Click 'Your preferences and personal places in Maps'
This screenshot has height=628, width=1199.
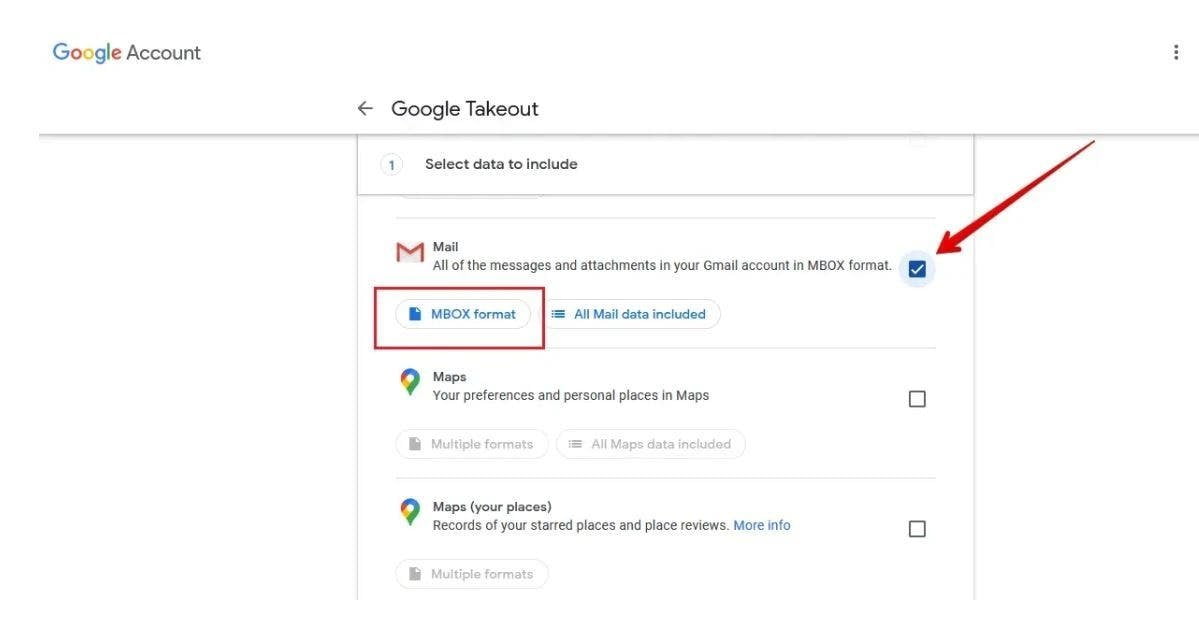(x=570, y=395)
